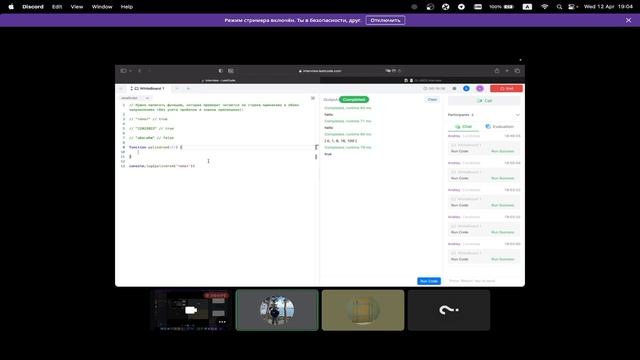Click the interview timer display

435,89
